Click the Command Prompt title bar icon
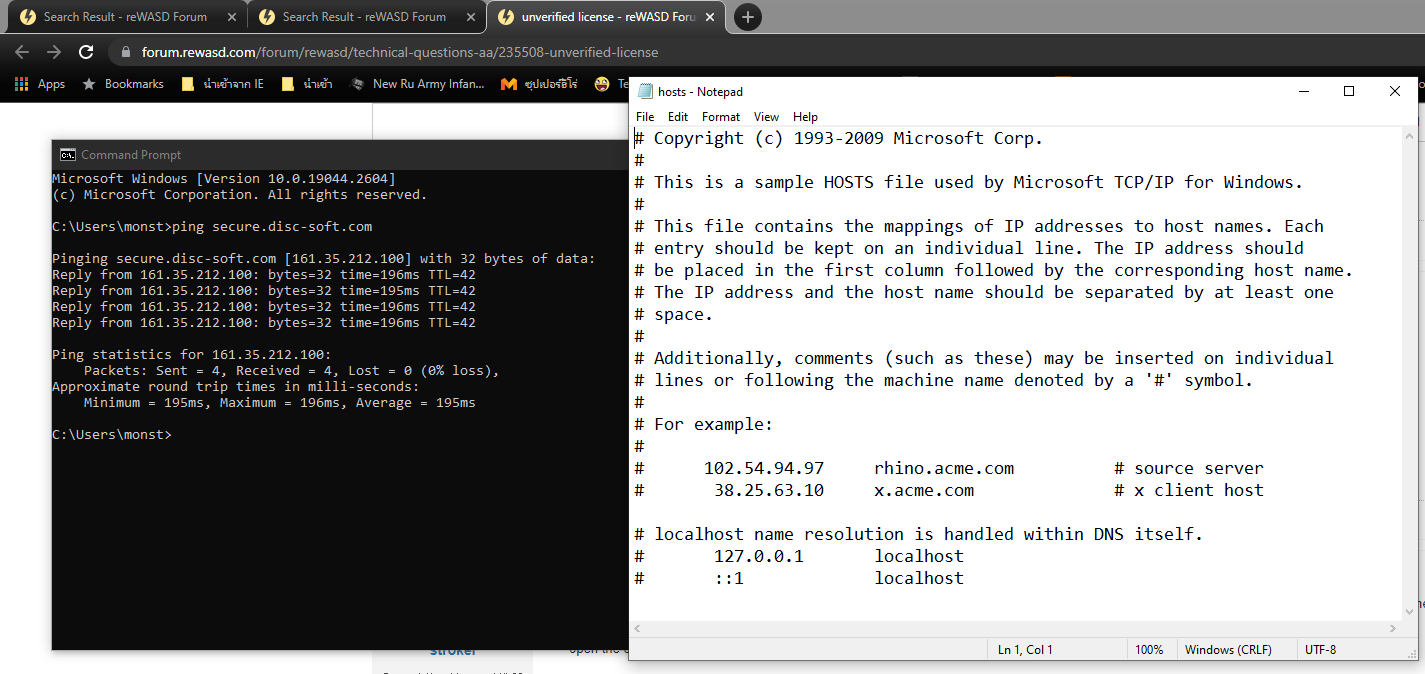 pyautogui.click(x=68, y=155)
